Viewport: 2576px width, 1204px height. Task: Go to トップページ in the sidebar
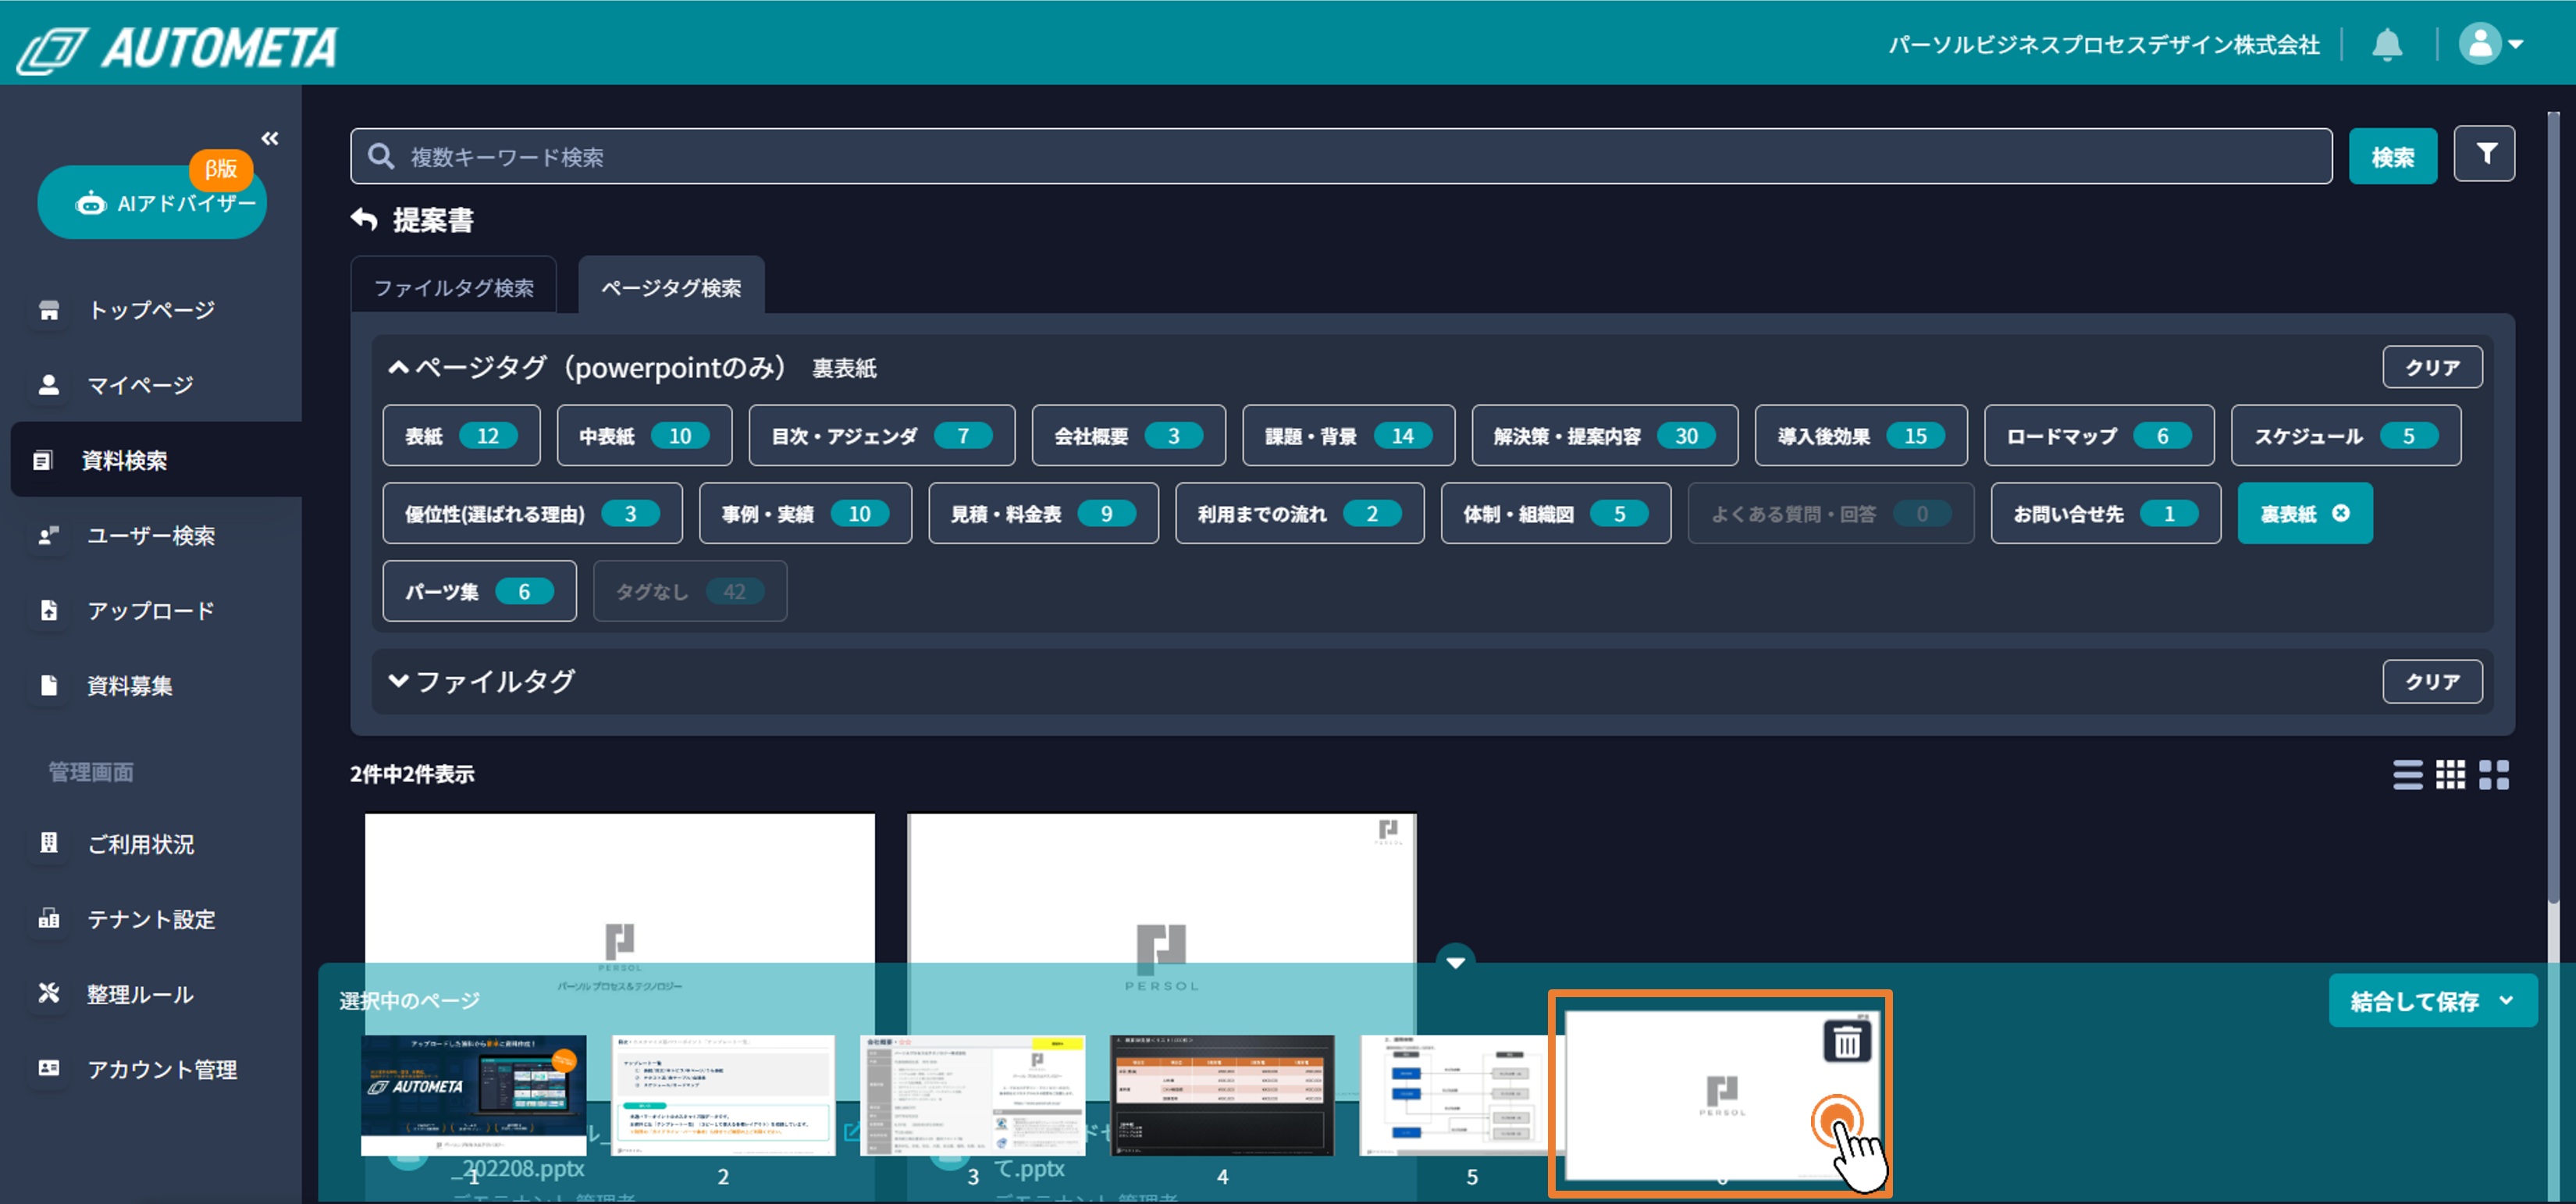pos(150,310)
